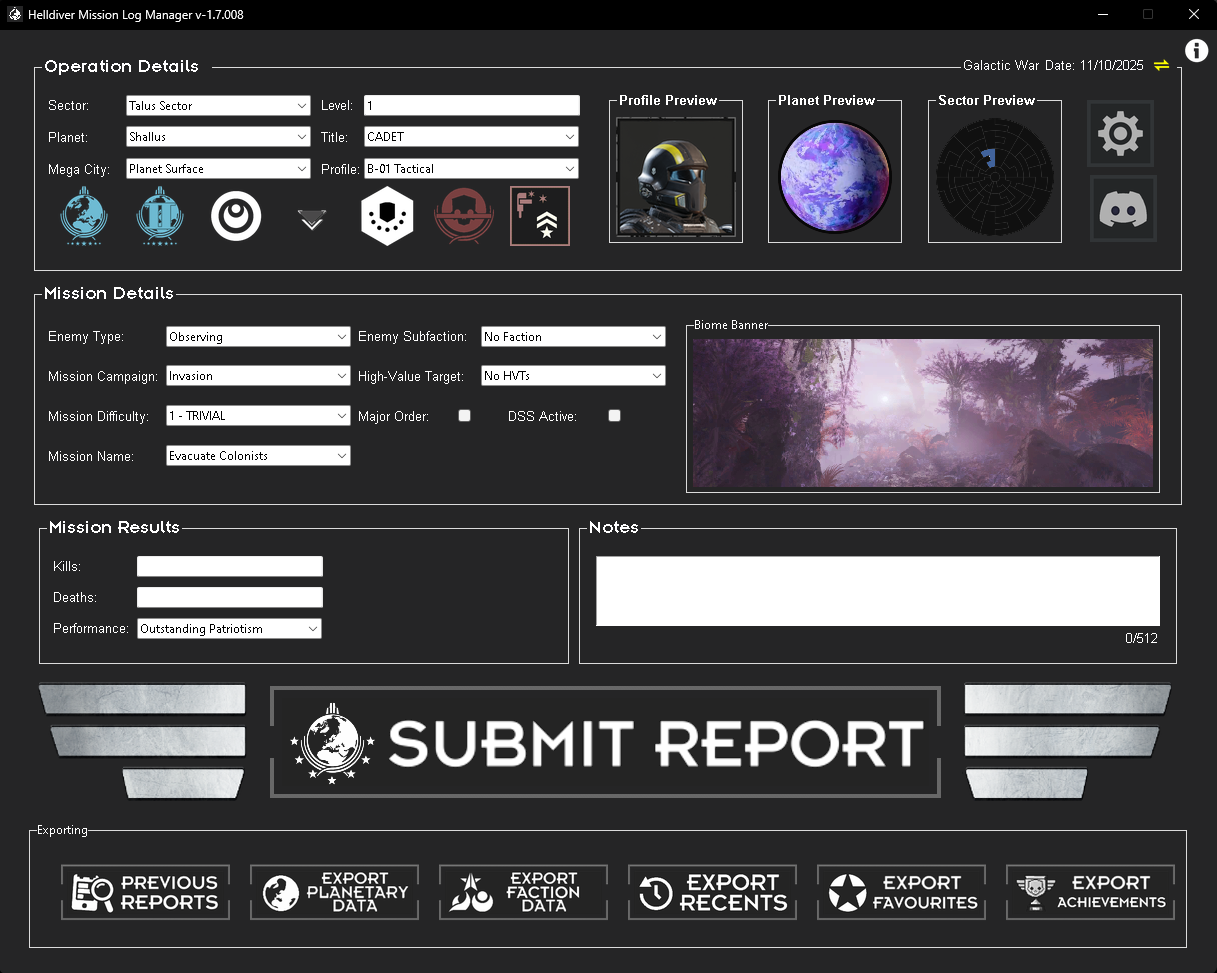Click the white circular ring badge icon
This screenshot has width=1217, height=973.
[236, 216]
